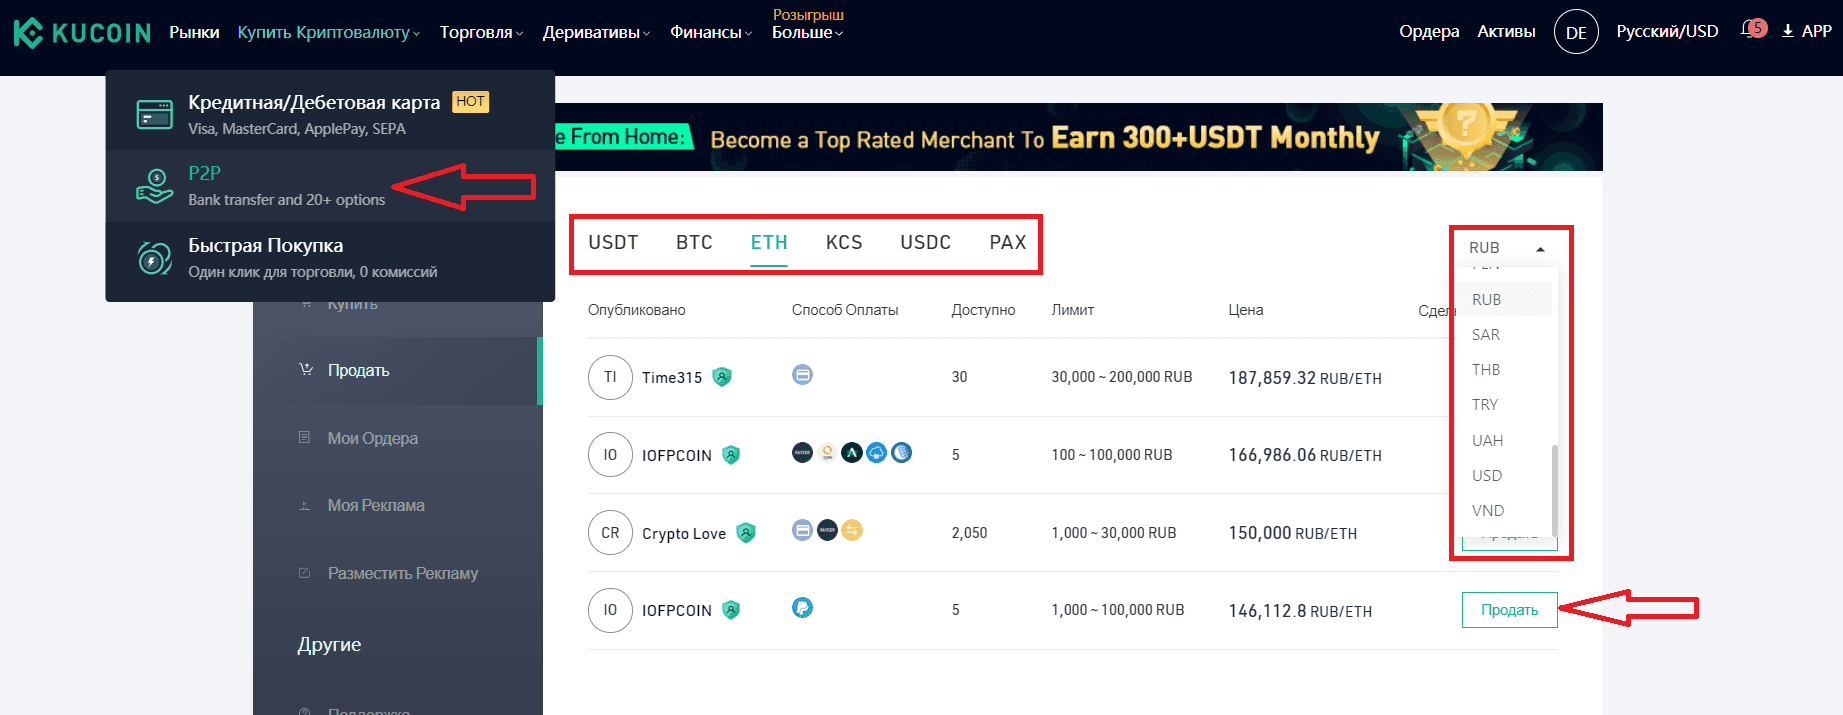Click the Моя Реклама sidebar icon
1843x715 pixels.
coord(304,505)
